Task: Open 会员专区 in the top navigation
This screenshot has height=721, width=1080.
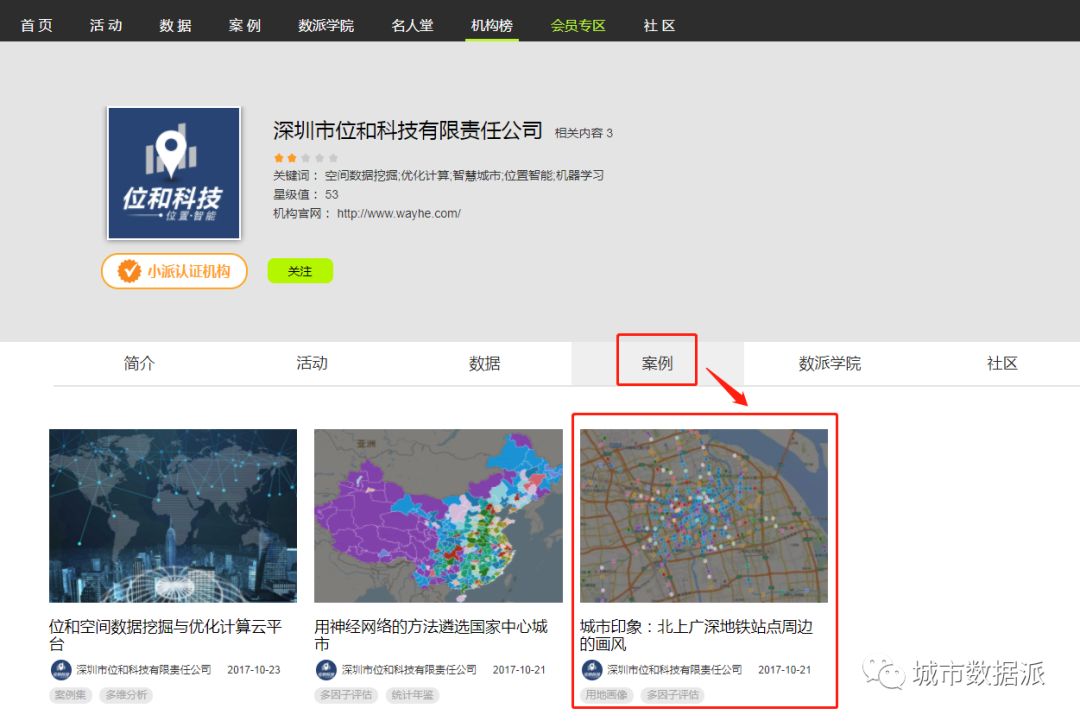Action: coord(578,25)
